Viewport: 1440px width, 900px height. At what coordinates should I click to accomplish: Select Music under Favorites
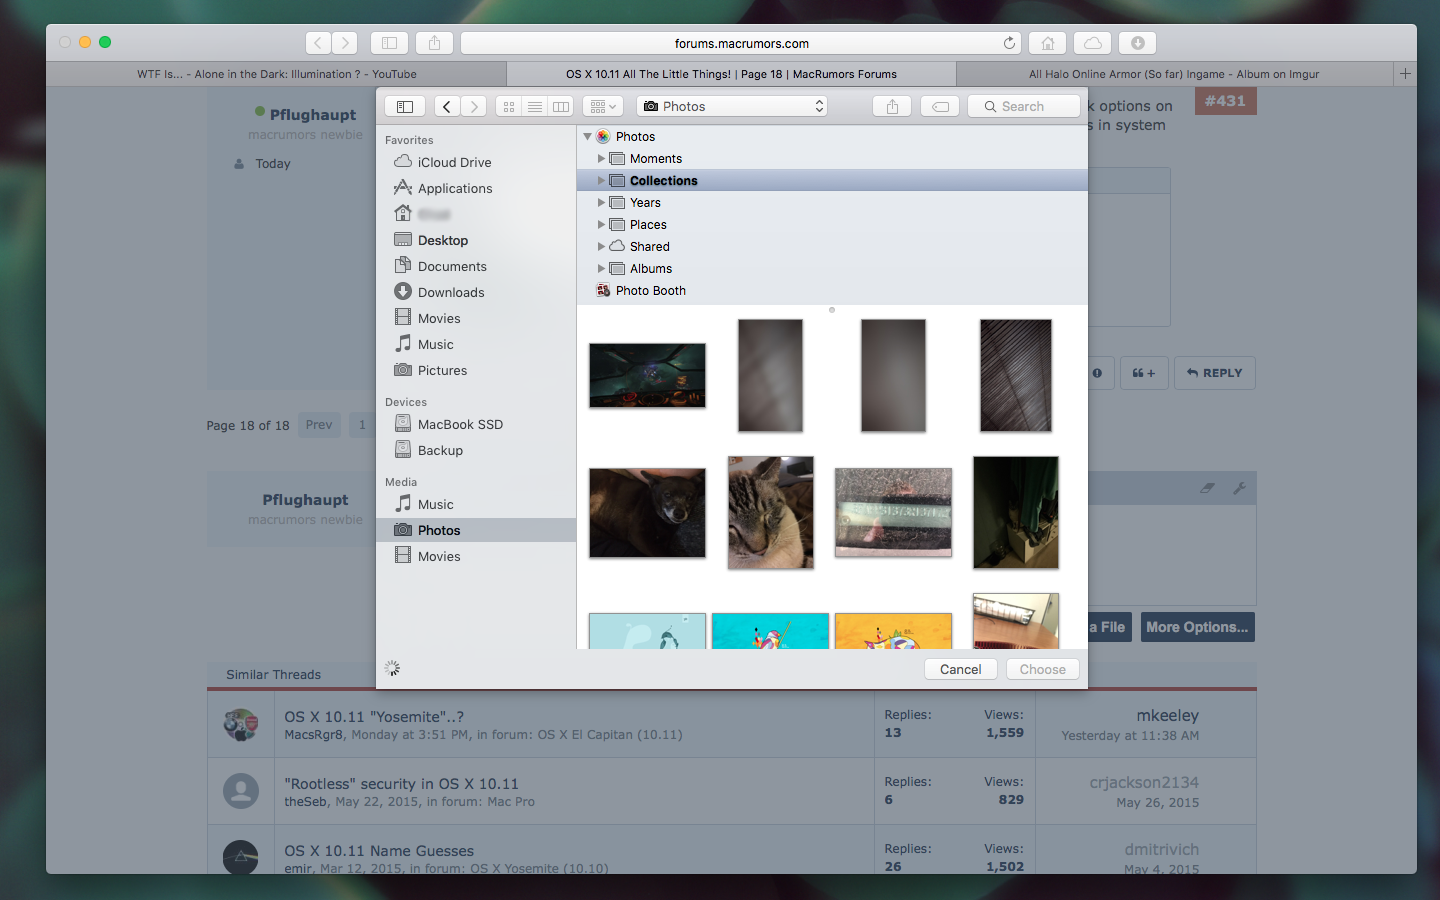[476, 344]
